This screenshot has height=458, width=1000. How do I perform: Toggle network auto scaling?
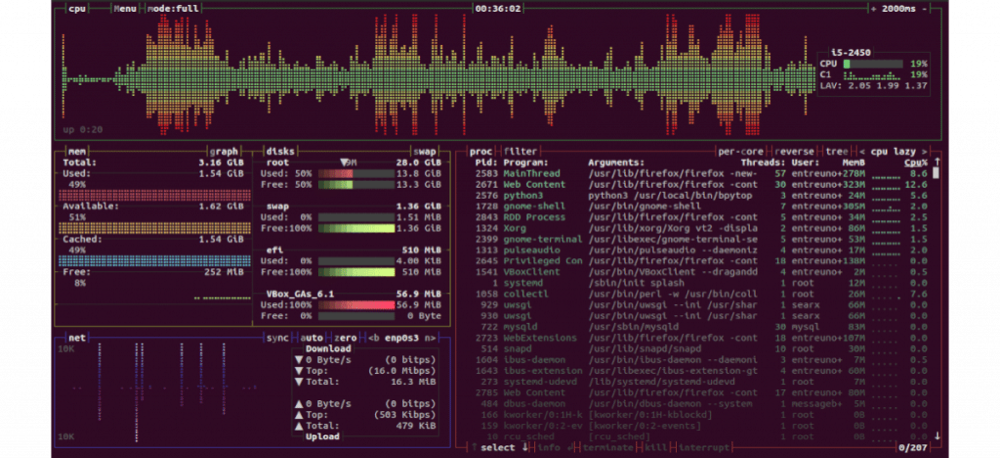pos(313,338)
